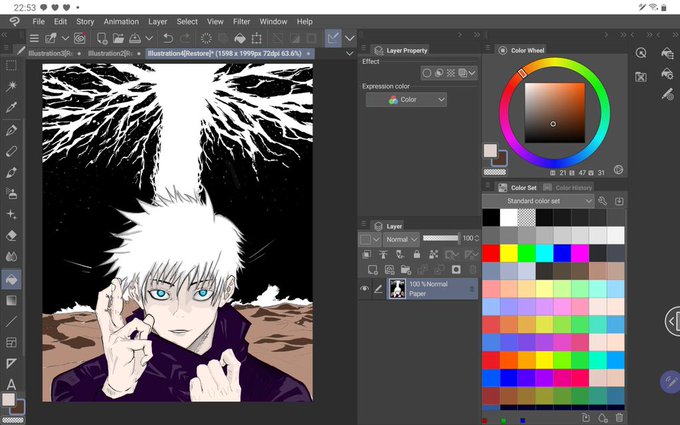Select the Paper layer row
The height and width of the screenshot is (425, 680).
click(432, 288)
